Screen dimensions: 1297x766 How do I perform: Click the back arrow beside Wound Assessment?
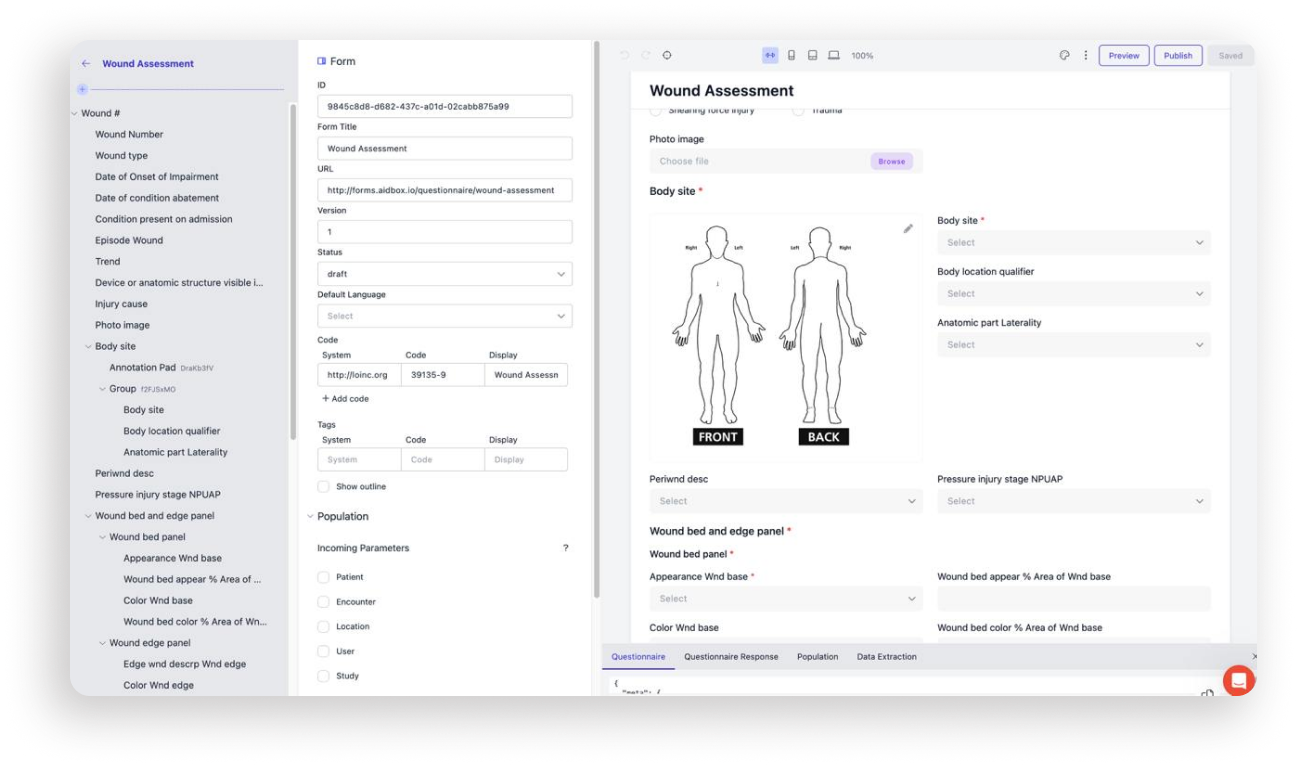pos(86,64)
